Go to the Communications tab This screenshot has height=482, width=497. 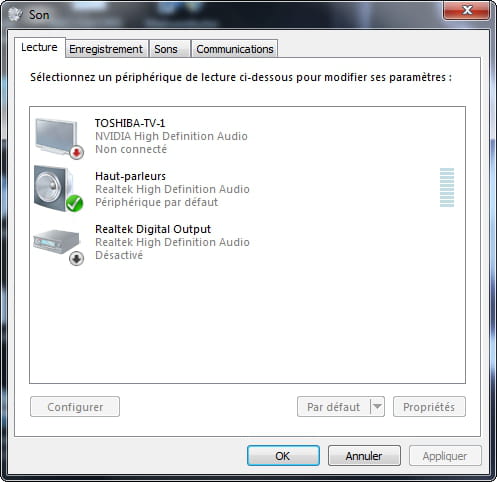(235, 49)
